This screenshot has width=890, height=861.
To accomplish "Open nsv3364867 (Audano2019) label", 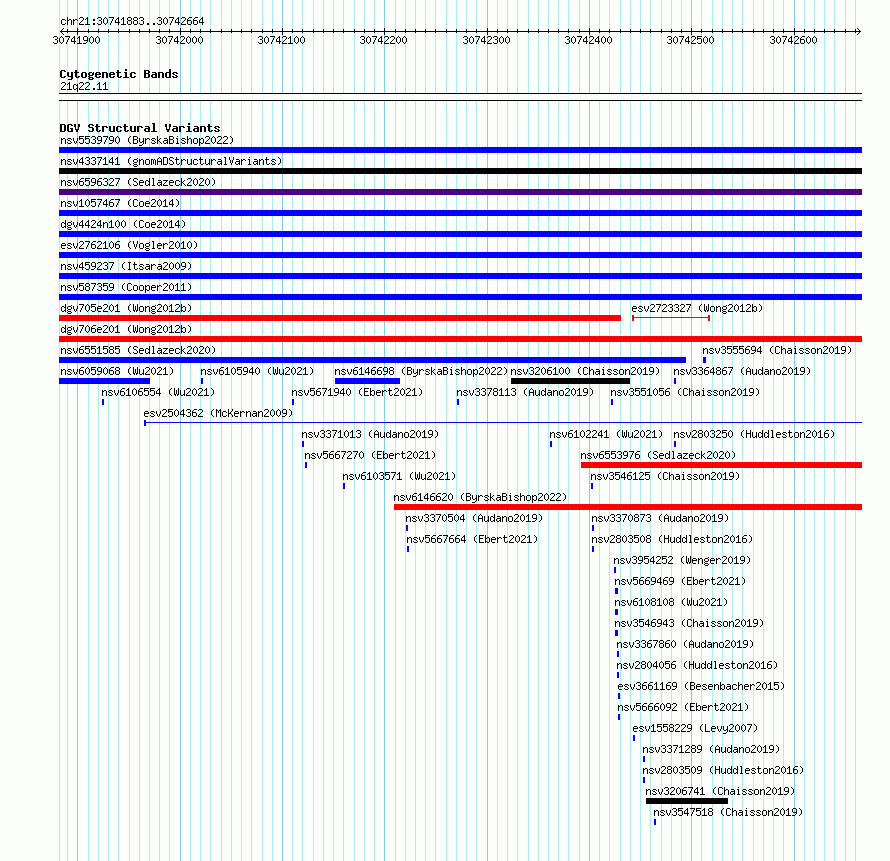I will point(742,371).
